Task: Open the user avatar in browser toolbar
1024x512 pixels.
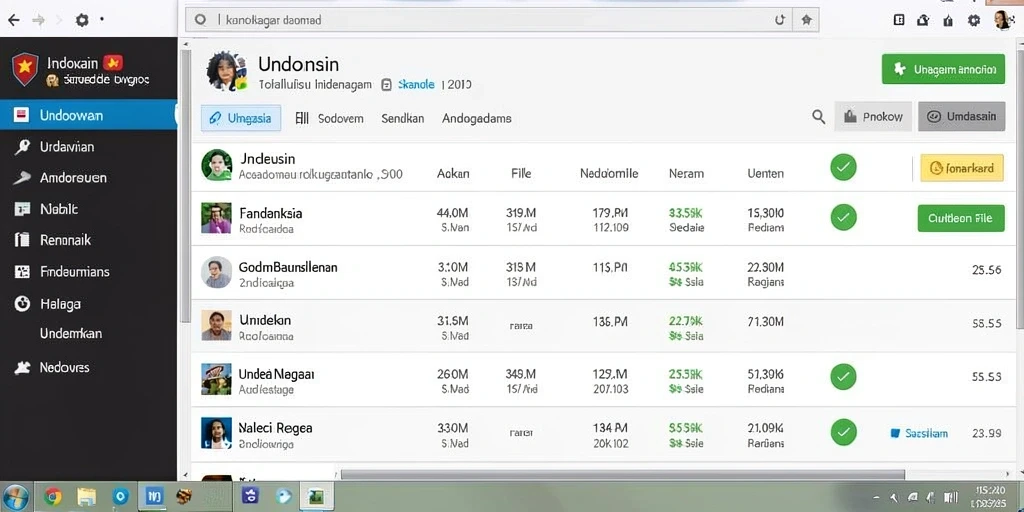Action: [x=1002, y=20]
